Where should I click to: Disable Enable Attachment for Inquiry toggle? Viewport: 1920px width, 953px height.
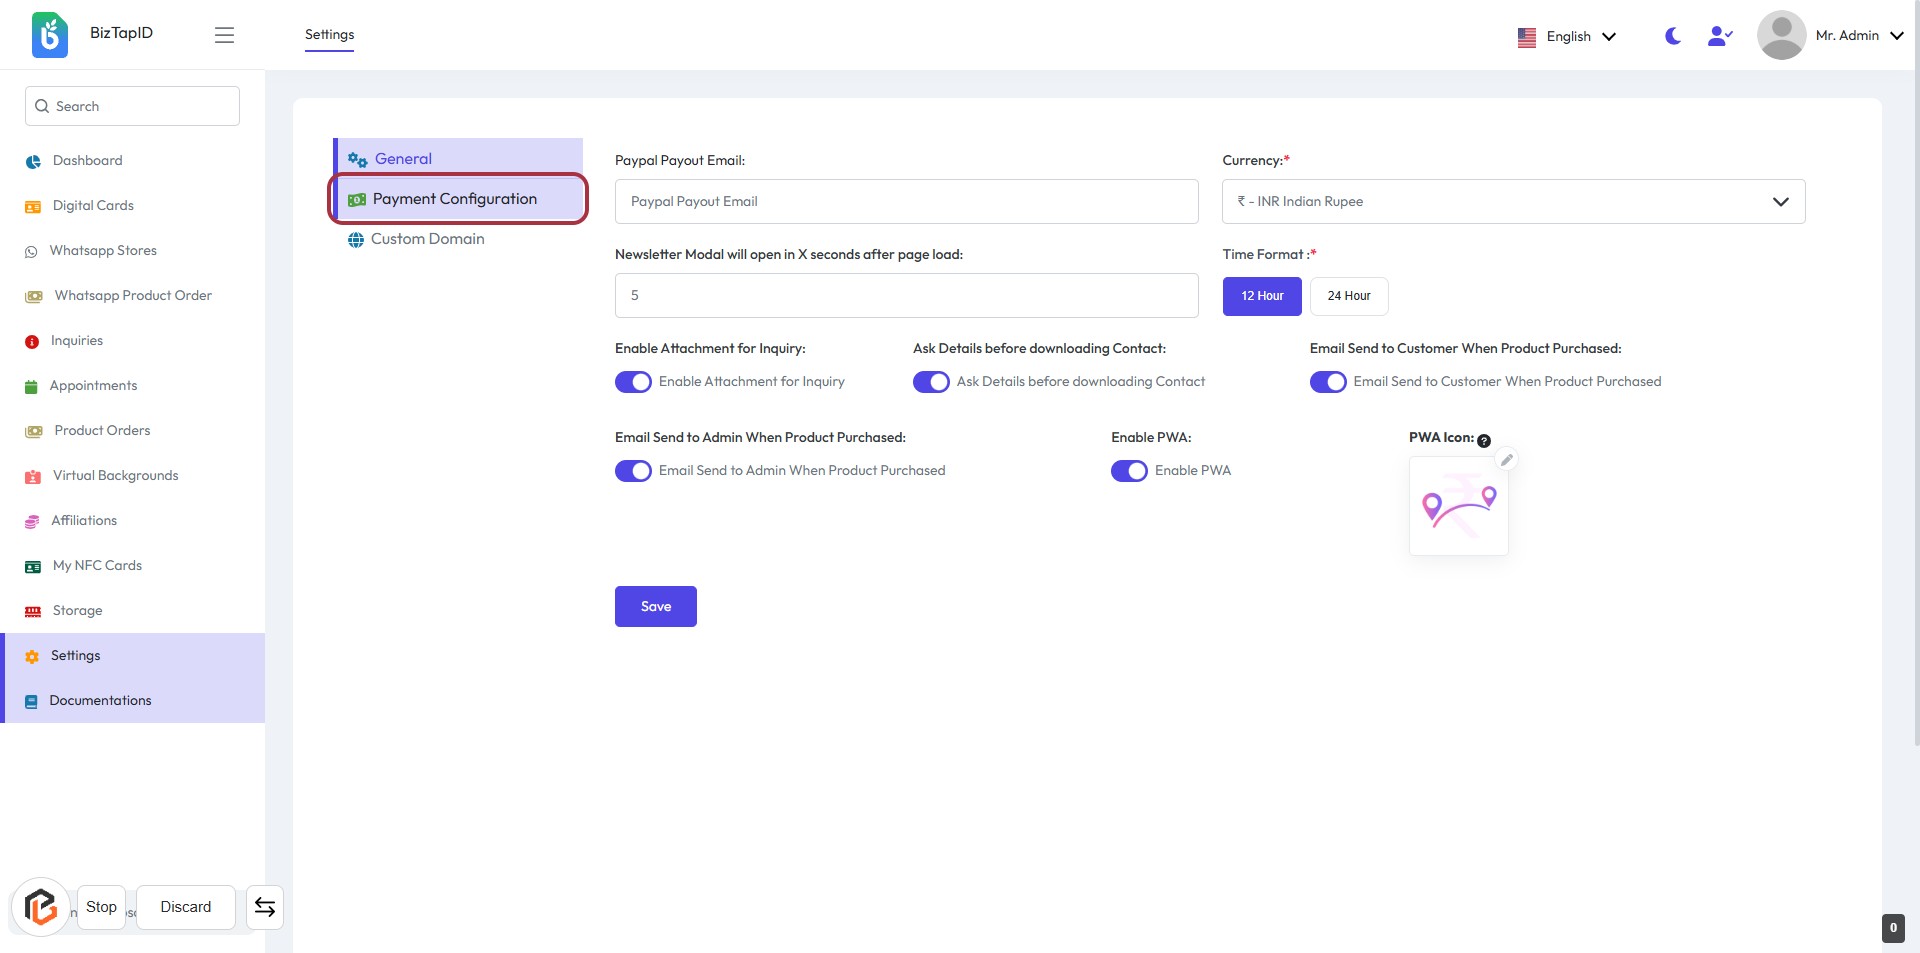633,382
